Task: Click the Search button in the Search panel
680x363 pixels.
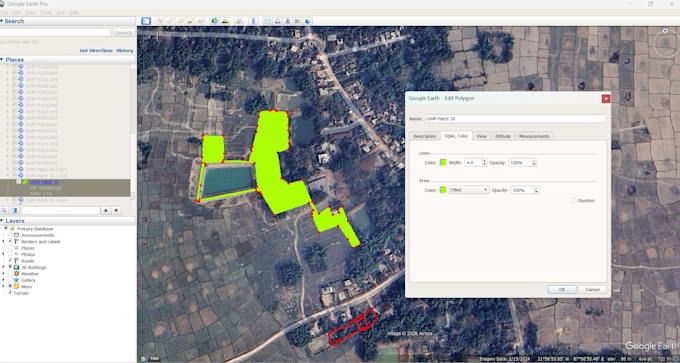Action: [124, 33]
